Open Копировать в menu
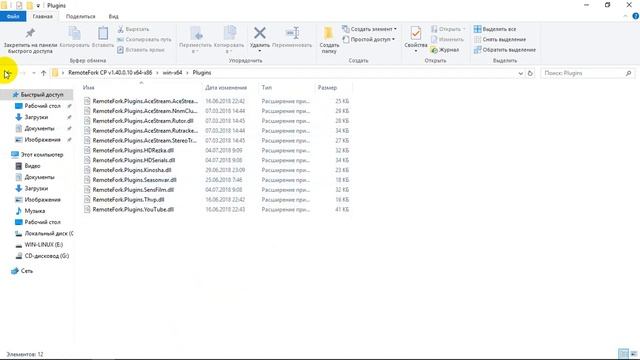This screenshot has width=640, height=360. click(229, 40)
